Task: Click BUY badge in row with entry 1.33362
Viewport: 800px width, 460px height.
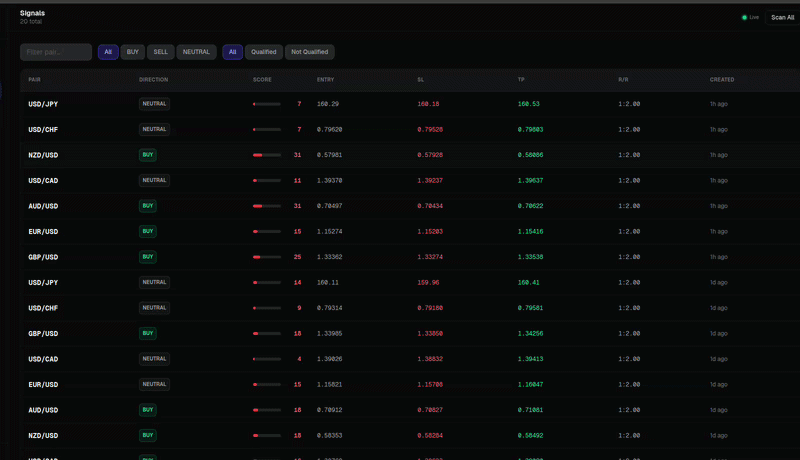Action: 148,257
